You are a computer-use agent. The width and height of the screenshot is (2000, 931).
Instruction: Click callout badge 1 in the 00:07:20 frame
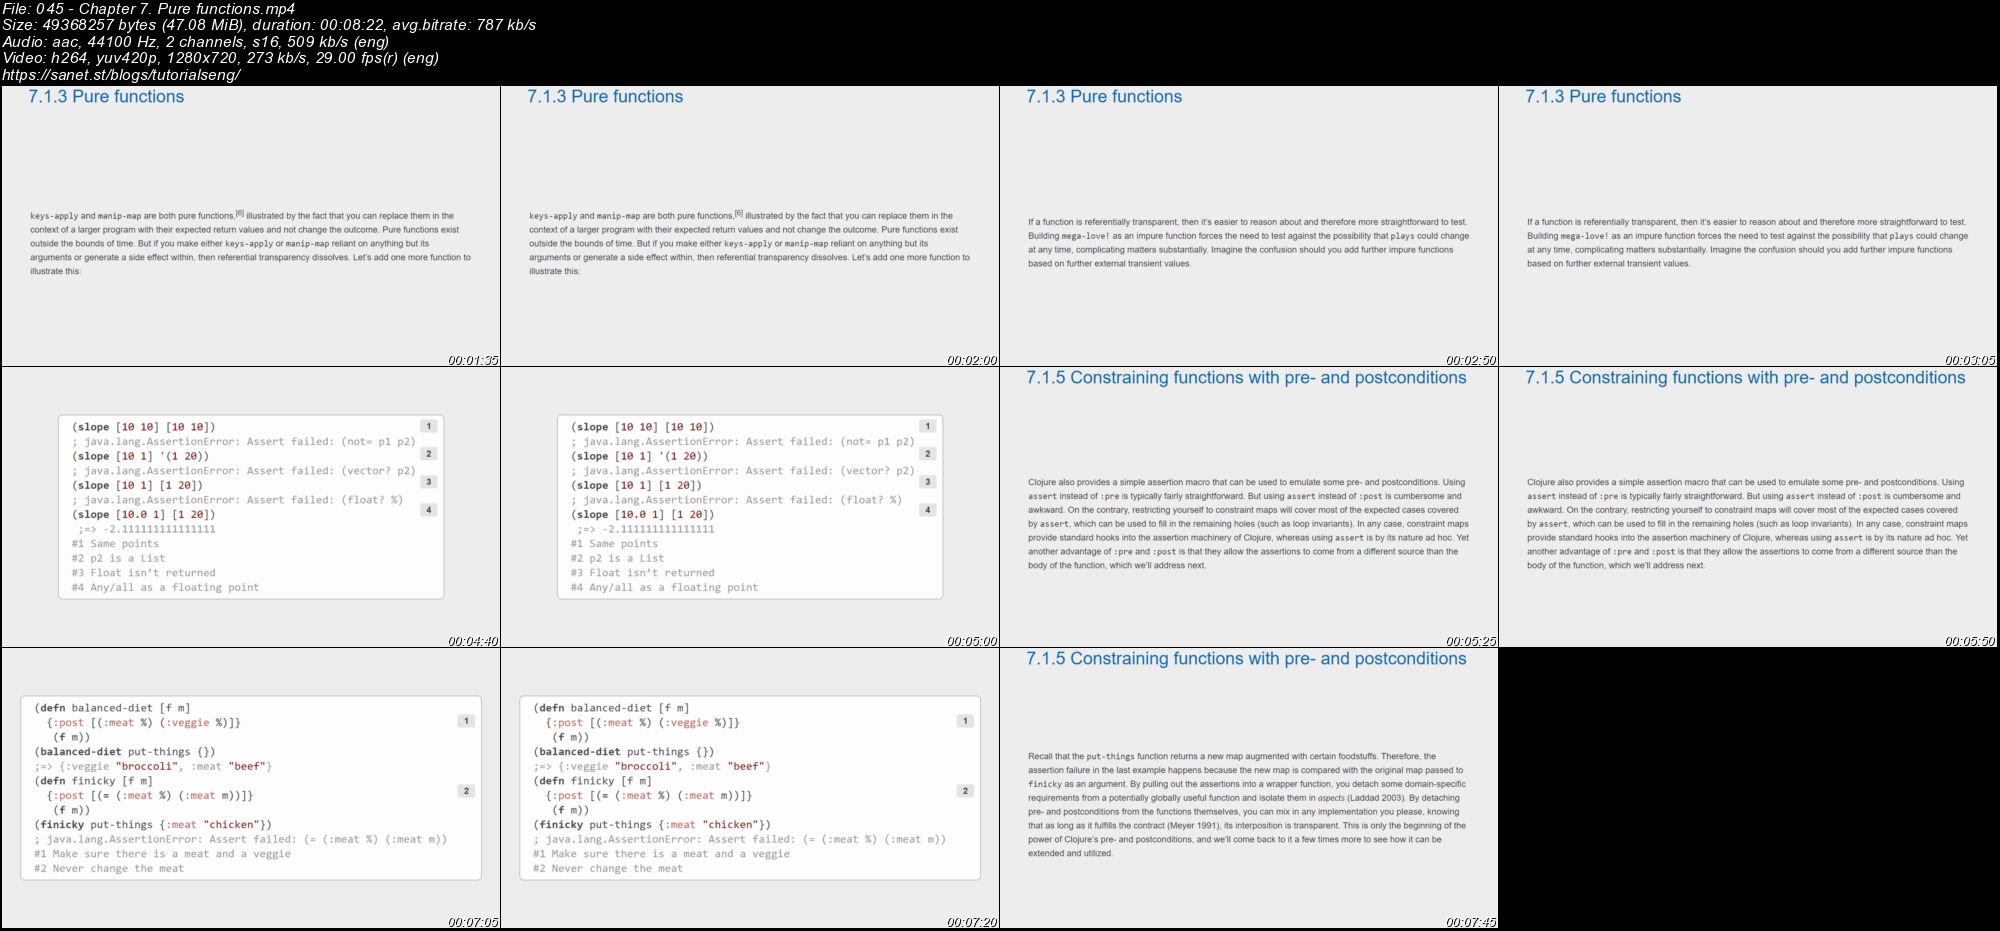coord(965,721)
